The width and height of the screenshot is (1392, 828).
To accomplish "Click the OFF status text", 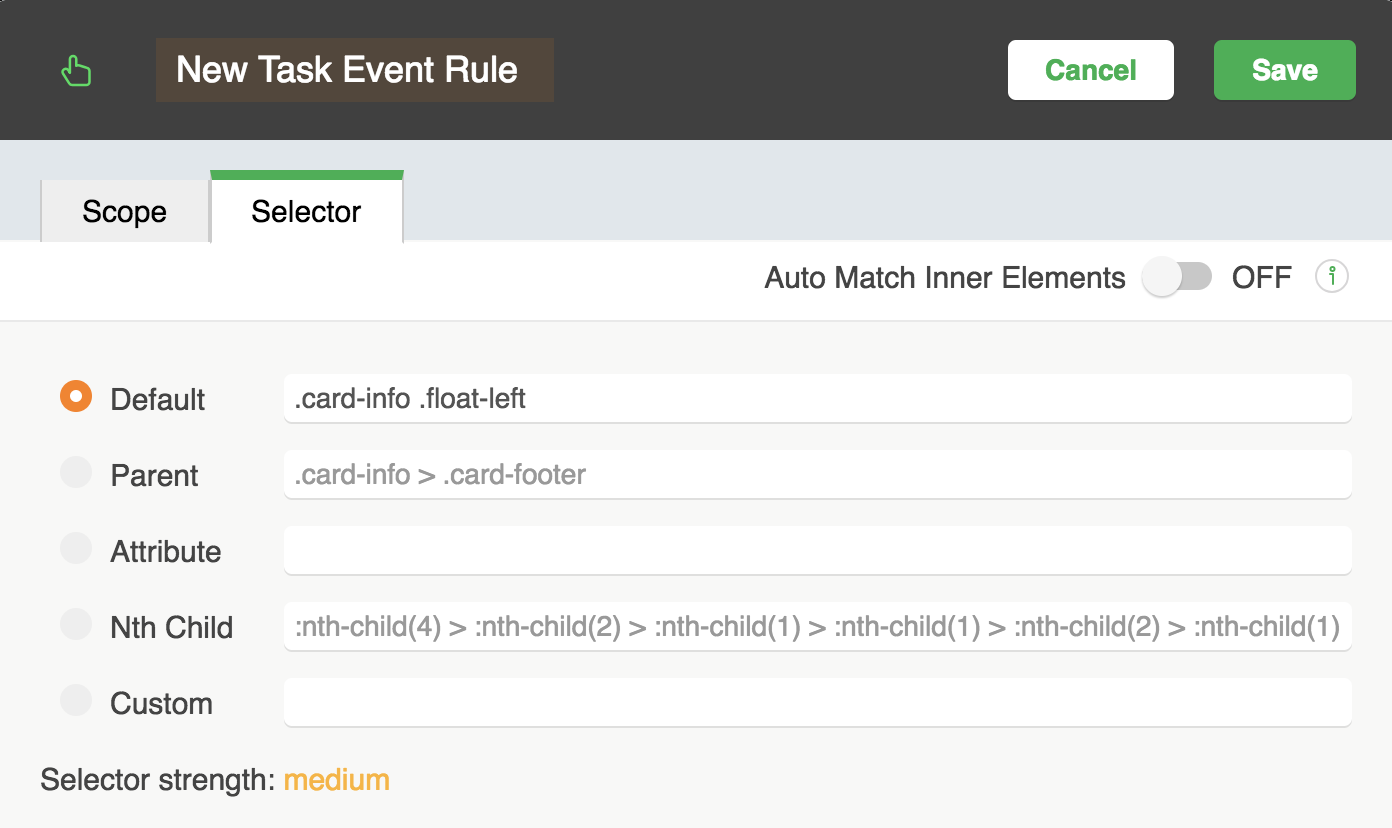I will click(x=1262, y=277).
